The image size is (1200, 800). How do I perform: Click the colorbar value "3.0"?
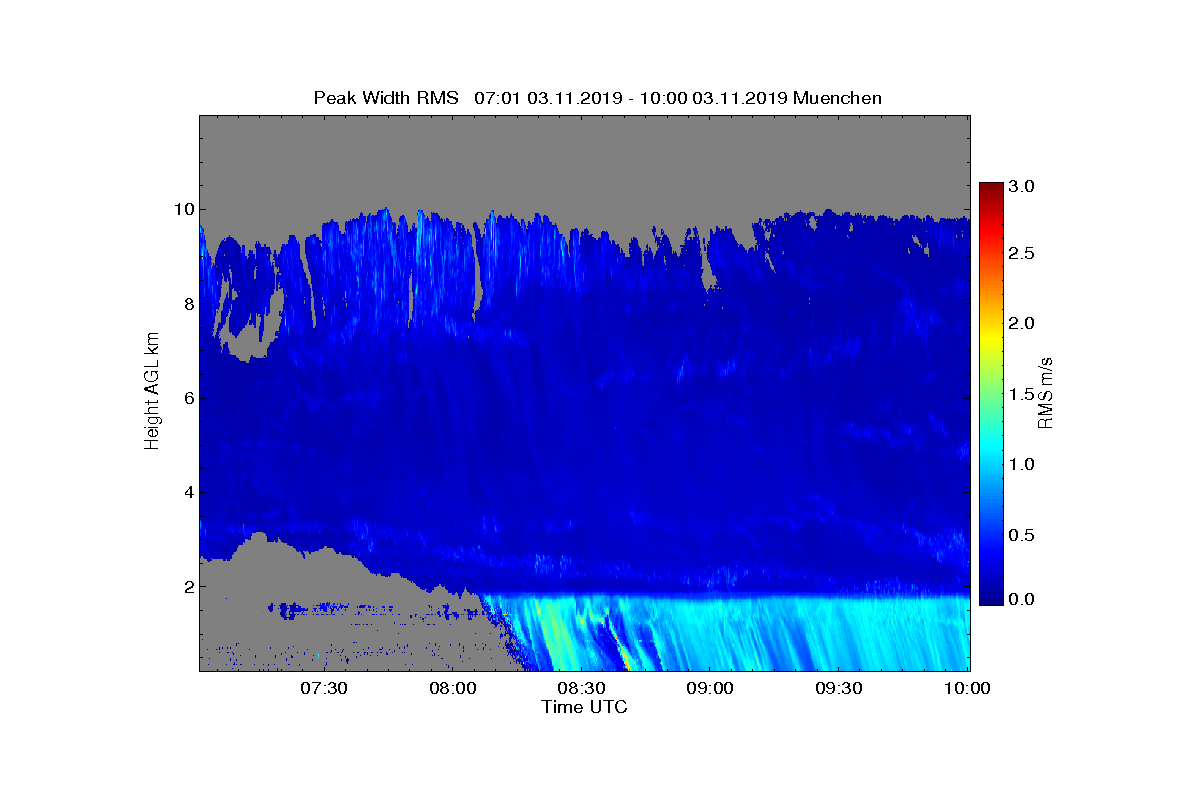(1021, 186)
